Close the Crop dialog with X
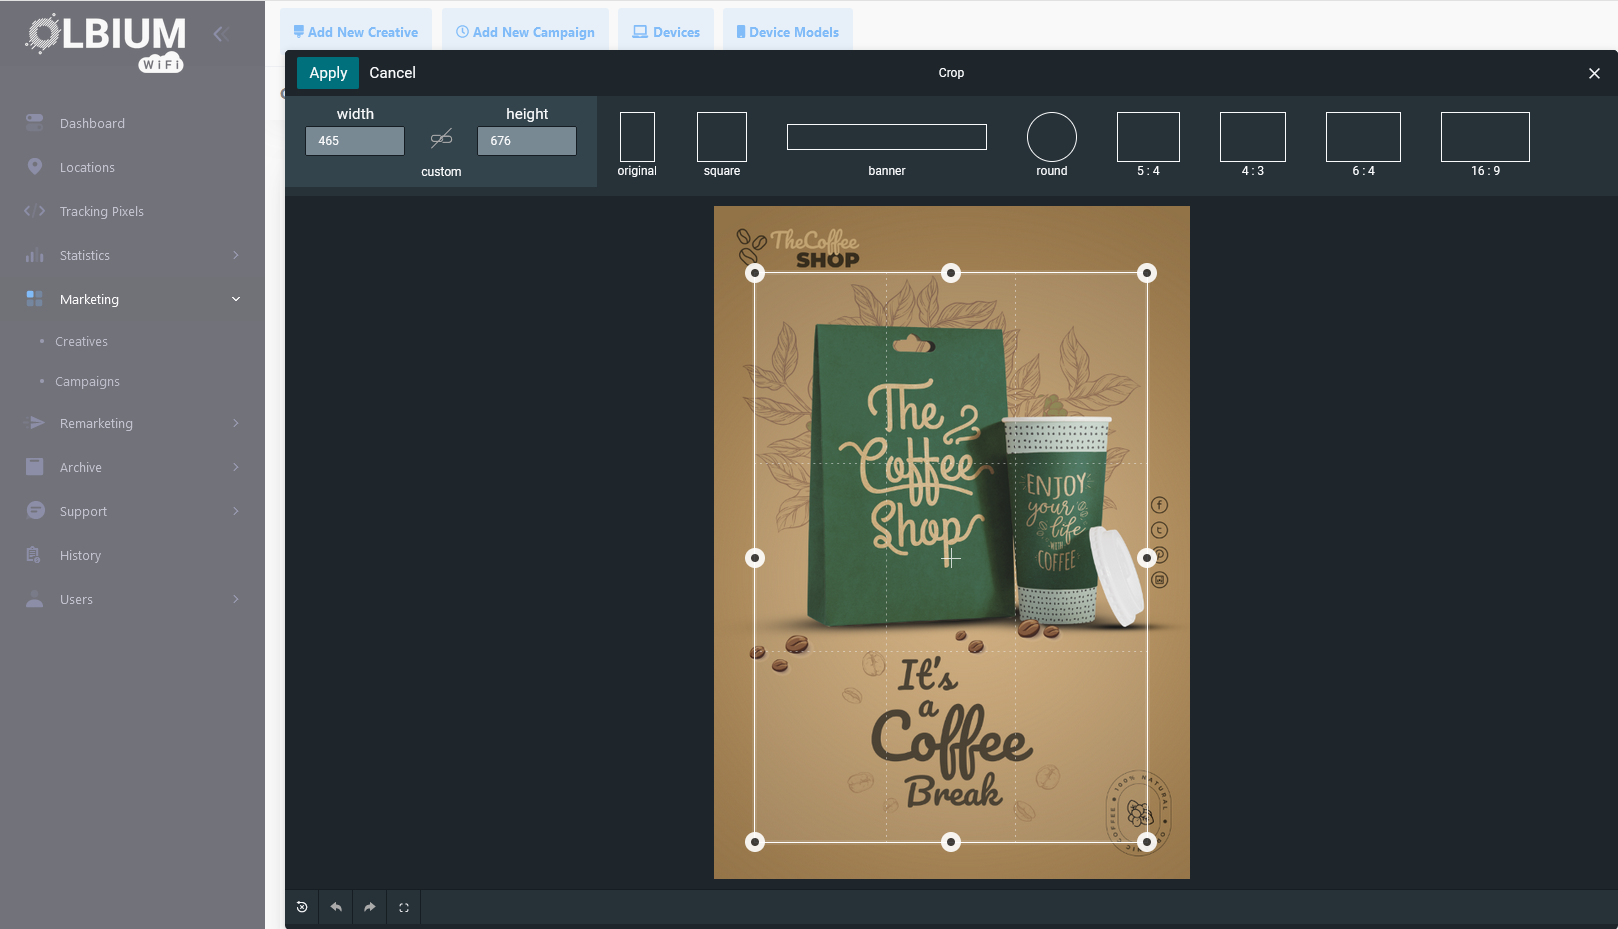 tap(1594, 73)
